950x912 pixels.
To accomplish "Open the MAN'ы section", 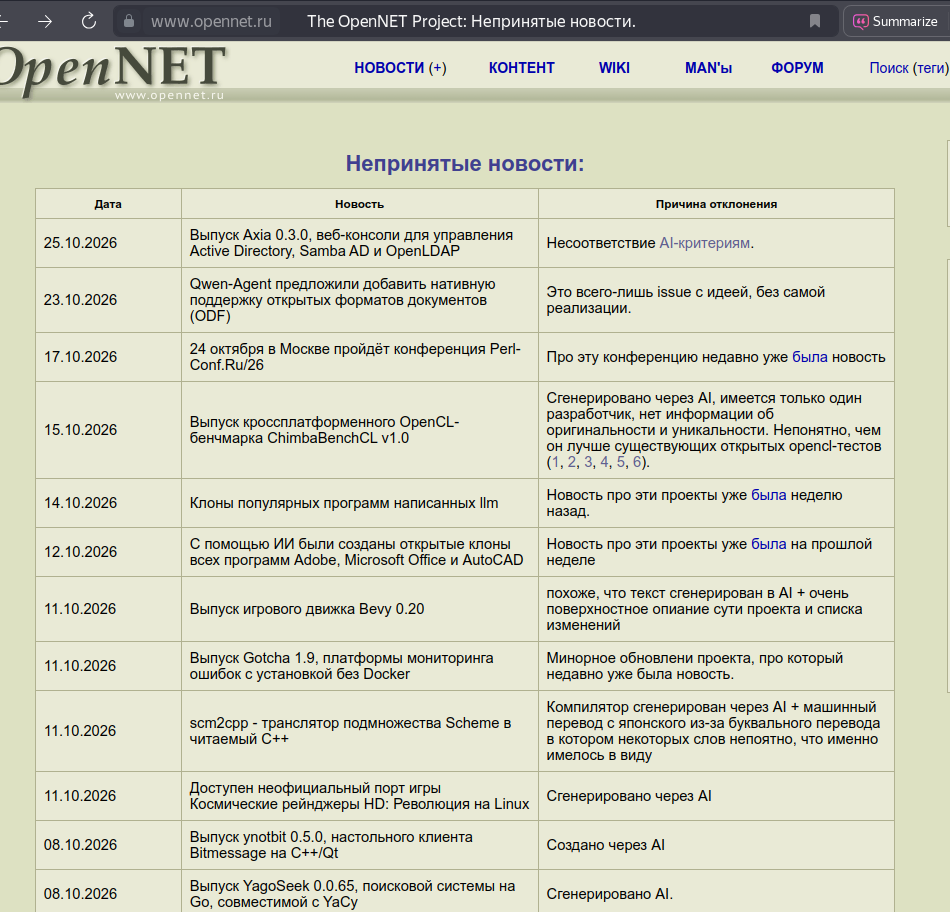I will pyautogui.click(x=708, y=68).
